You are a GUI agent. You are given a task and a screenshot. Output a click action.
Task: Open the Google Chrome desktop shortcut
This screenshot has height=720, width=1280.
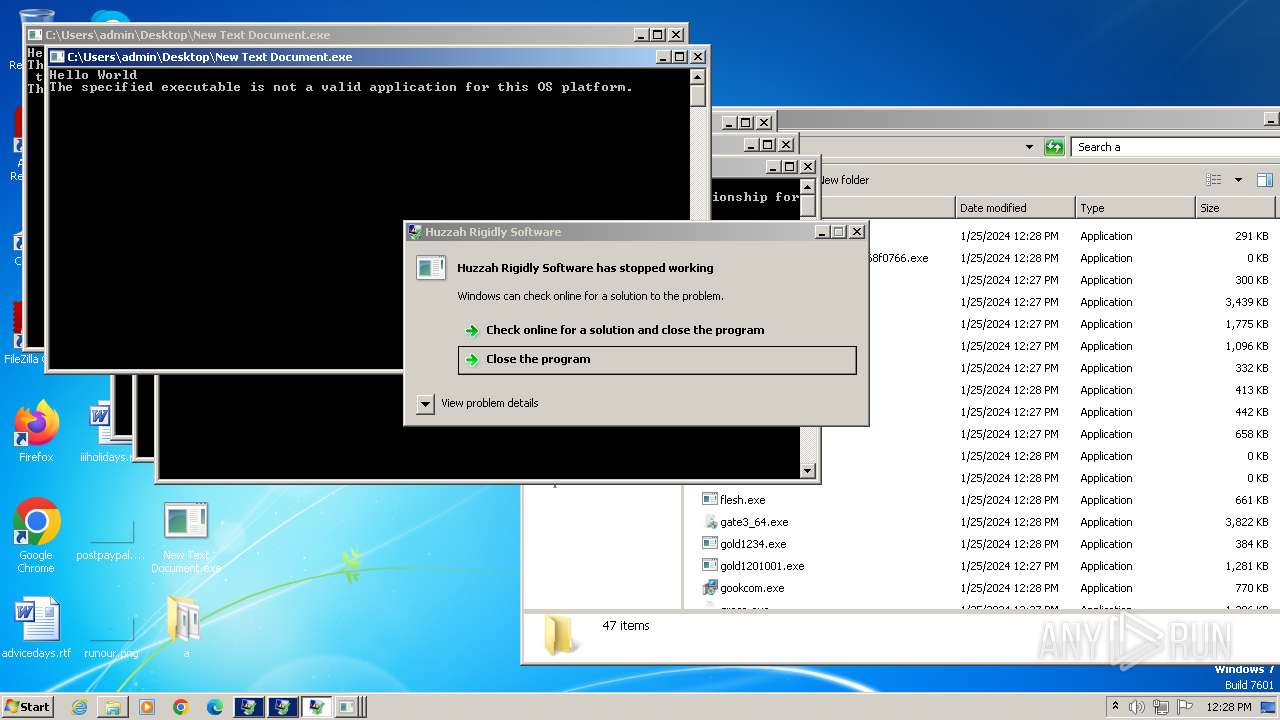point(36,536)
